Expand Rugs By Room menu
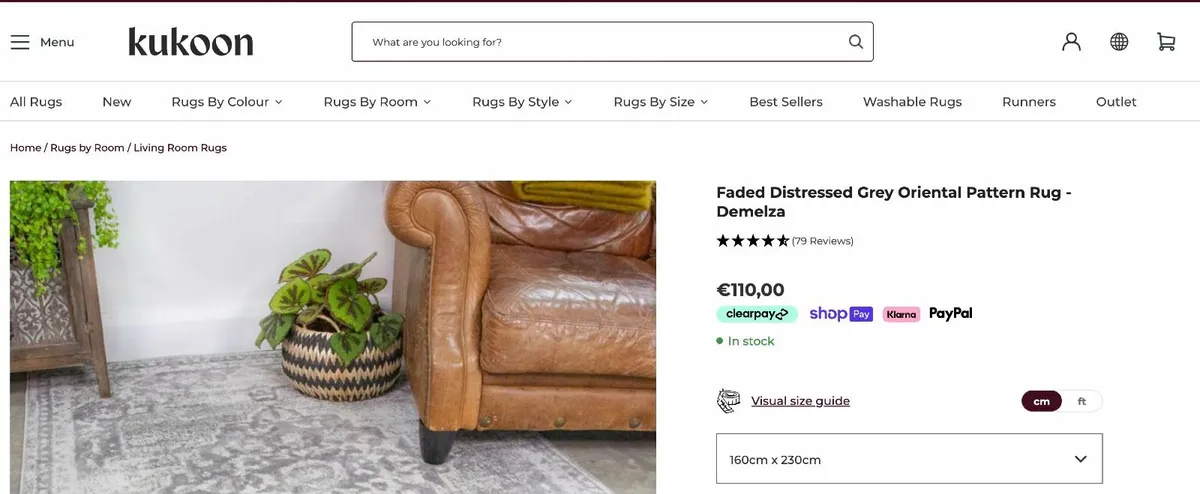This screenshot has width=1200, height=494. 377,102
